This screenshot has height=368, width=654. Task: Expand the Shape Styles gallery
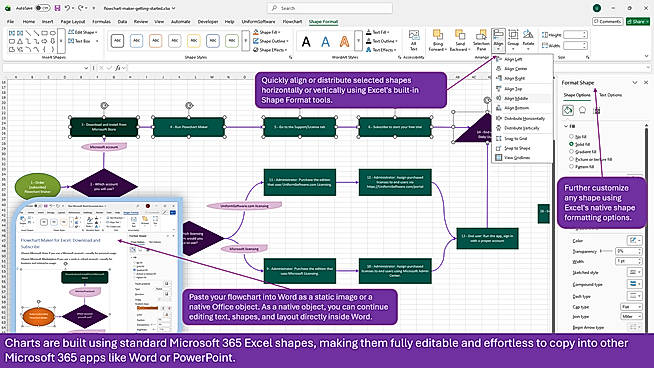coord(245,40)
